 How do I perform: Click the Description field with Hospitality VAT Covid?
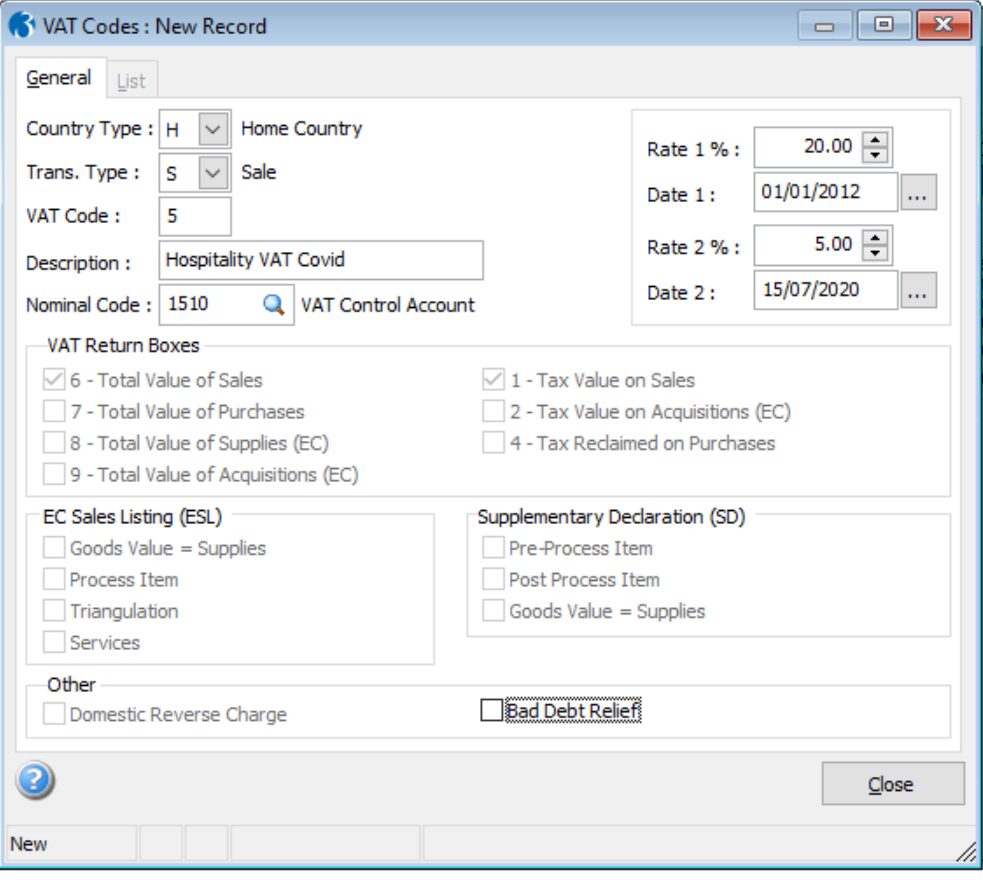[321, 260]
